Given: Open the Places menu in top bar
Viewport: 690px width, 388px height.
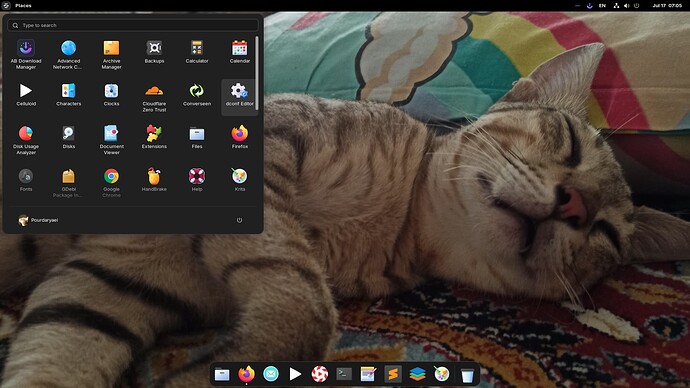Looking at the screenshot, I should [23, 6].
